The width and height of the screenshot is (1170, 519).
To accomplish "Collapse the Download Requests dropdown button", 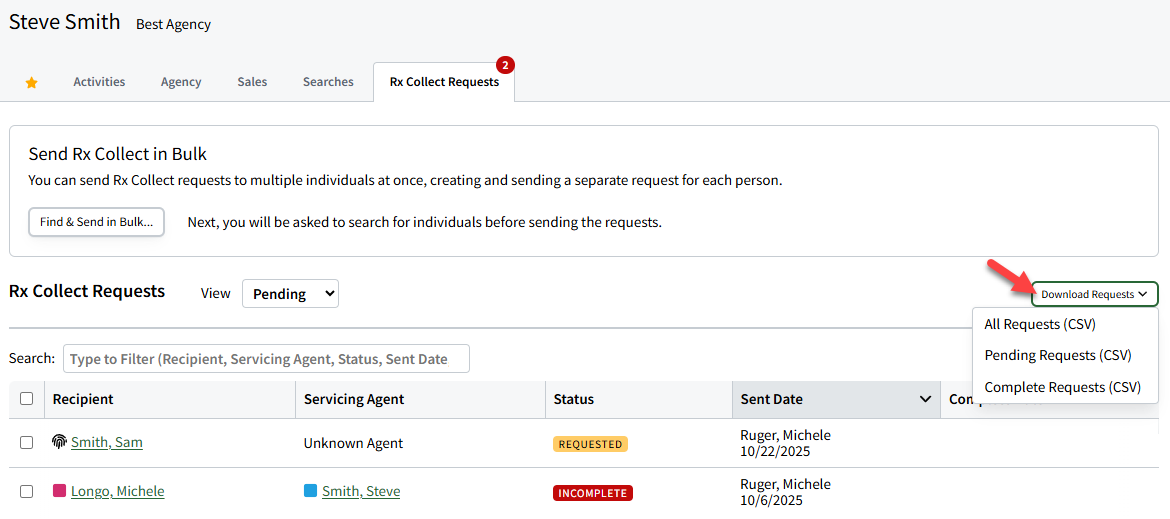I will 1095,294.
